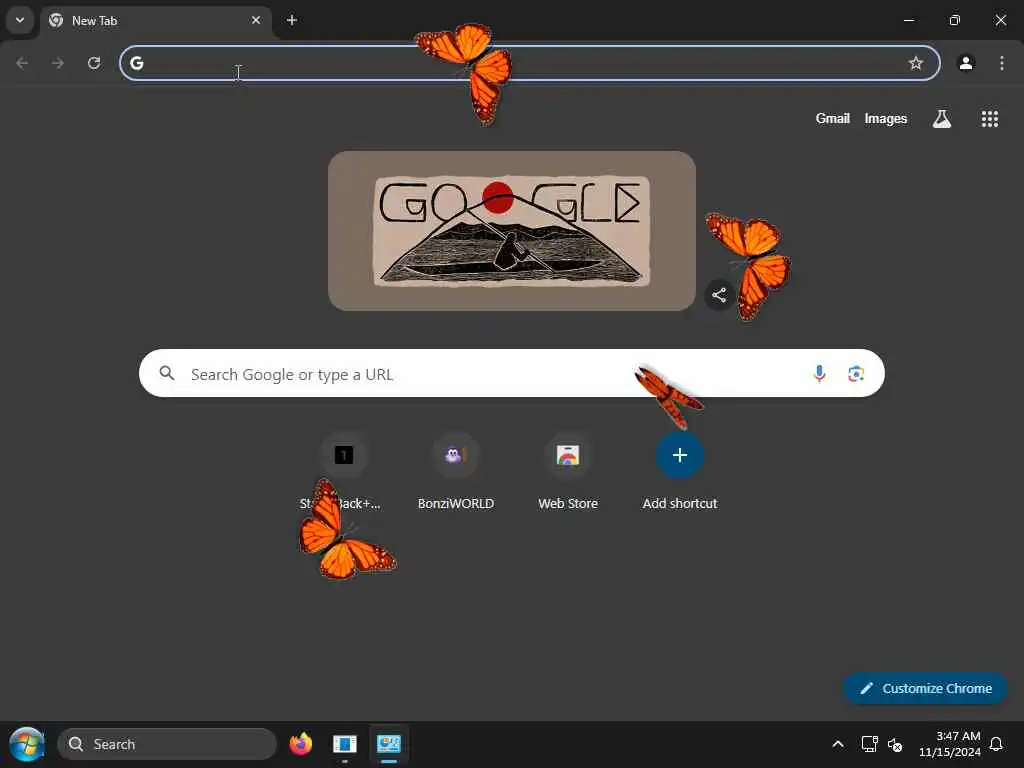Click the Google Doodle image
This screenshot has width=1024, height=768.
pos(512,231)
